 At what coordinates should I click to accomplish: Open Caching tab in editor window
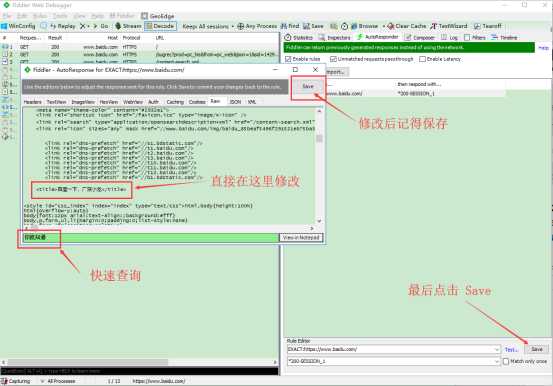coord(175,102)
